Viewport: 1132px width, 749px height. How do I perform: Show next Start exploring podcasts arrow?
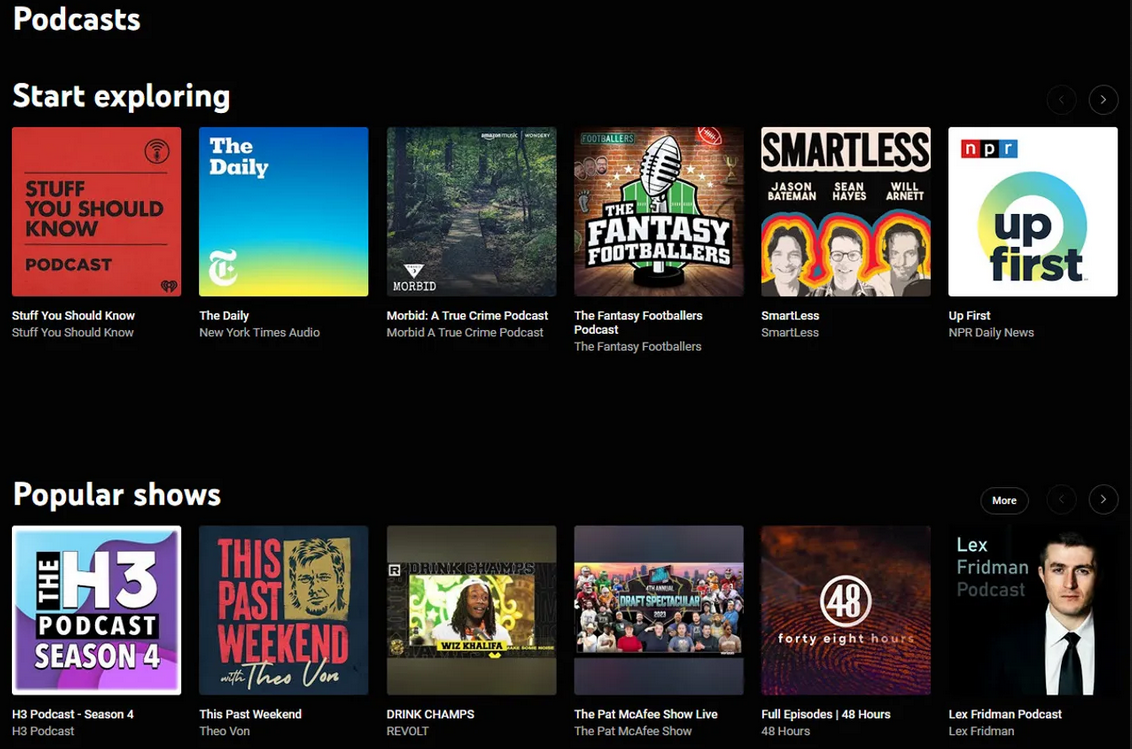pyautogui.click(x=1103, y=100)
